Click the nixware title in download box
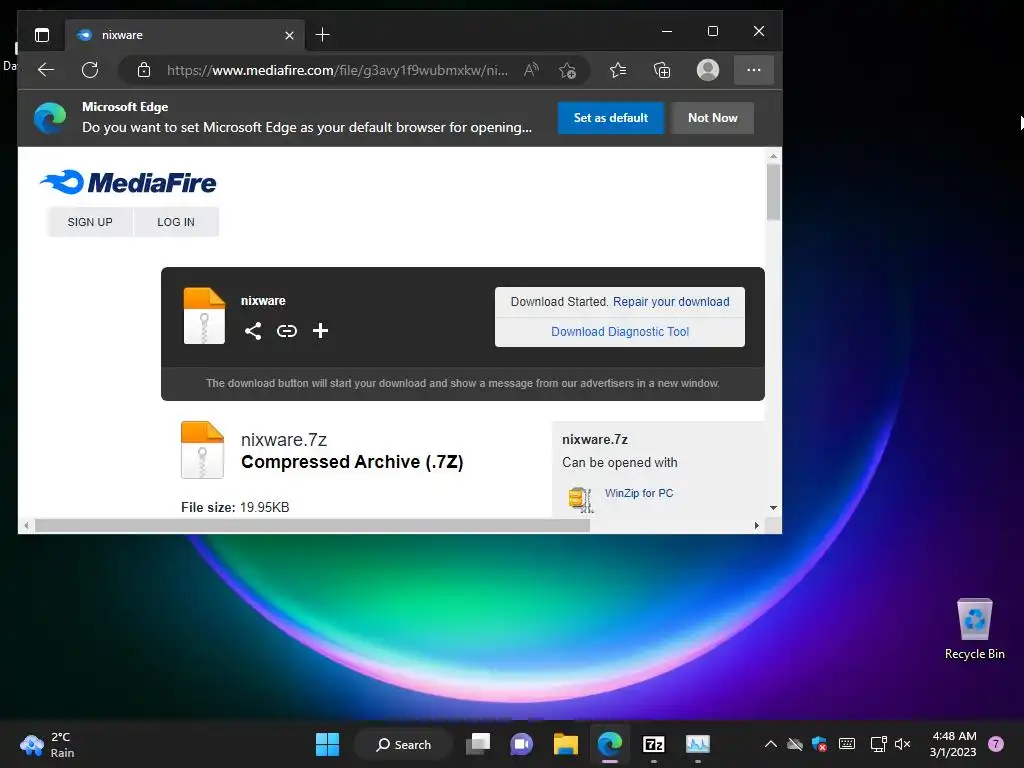 [263, 301]
